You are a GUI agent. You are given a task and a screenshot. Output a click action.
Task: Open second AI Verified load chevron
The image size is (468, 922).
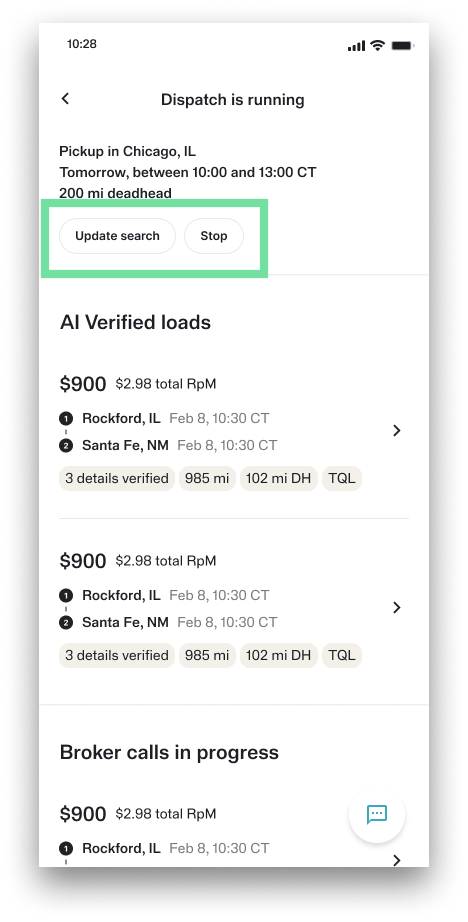(x=397, y=607)
